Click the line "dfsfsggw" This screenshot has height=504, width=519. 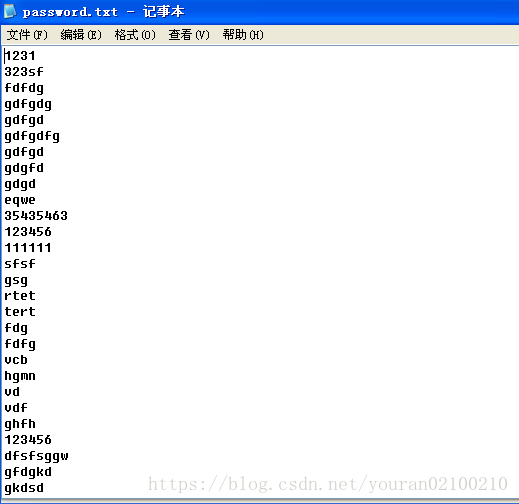pyautogui.click(x=36, y=456)
